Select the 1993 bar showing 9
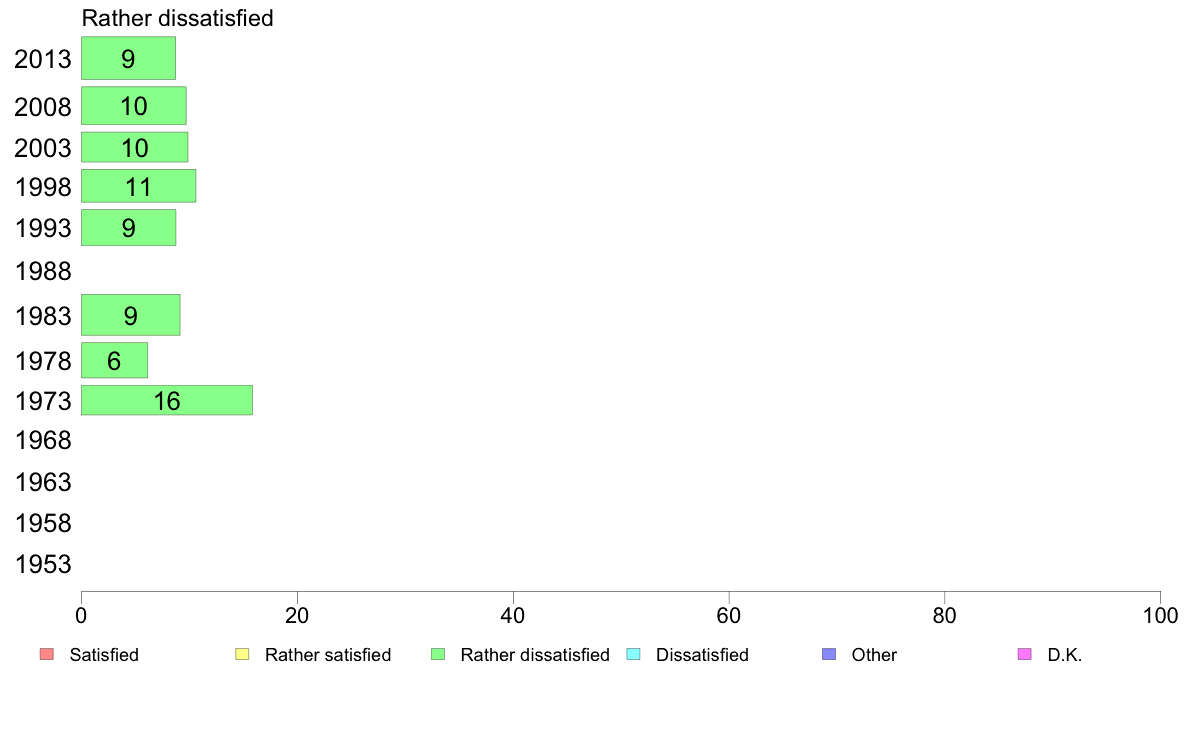 [128, 227]
